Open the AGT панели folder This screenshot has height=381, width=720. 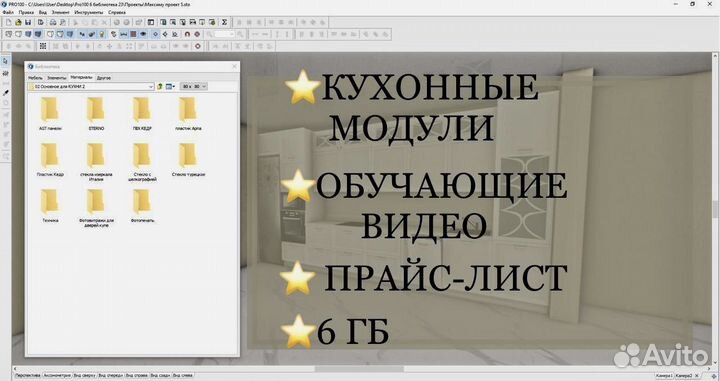point(50,113)
